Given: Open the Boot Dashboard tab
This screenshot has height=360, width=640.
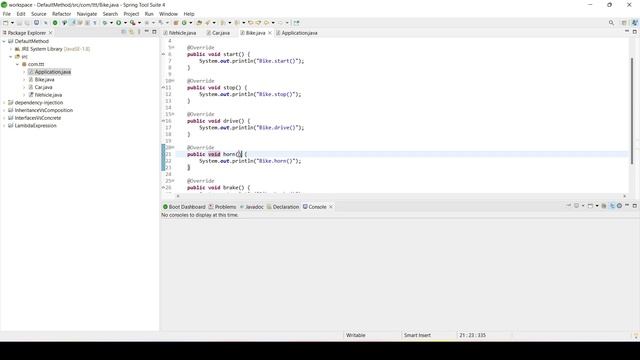Looking at the screenshot, I should click(184, 207).
